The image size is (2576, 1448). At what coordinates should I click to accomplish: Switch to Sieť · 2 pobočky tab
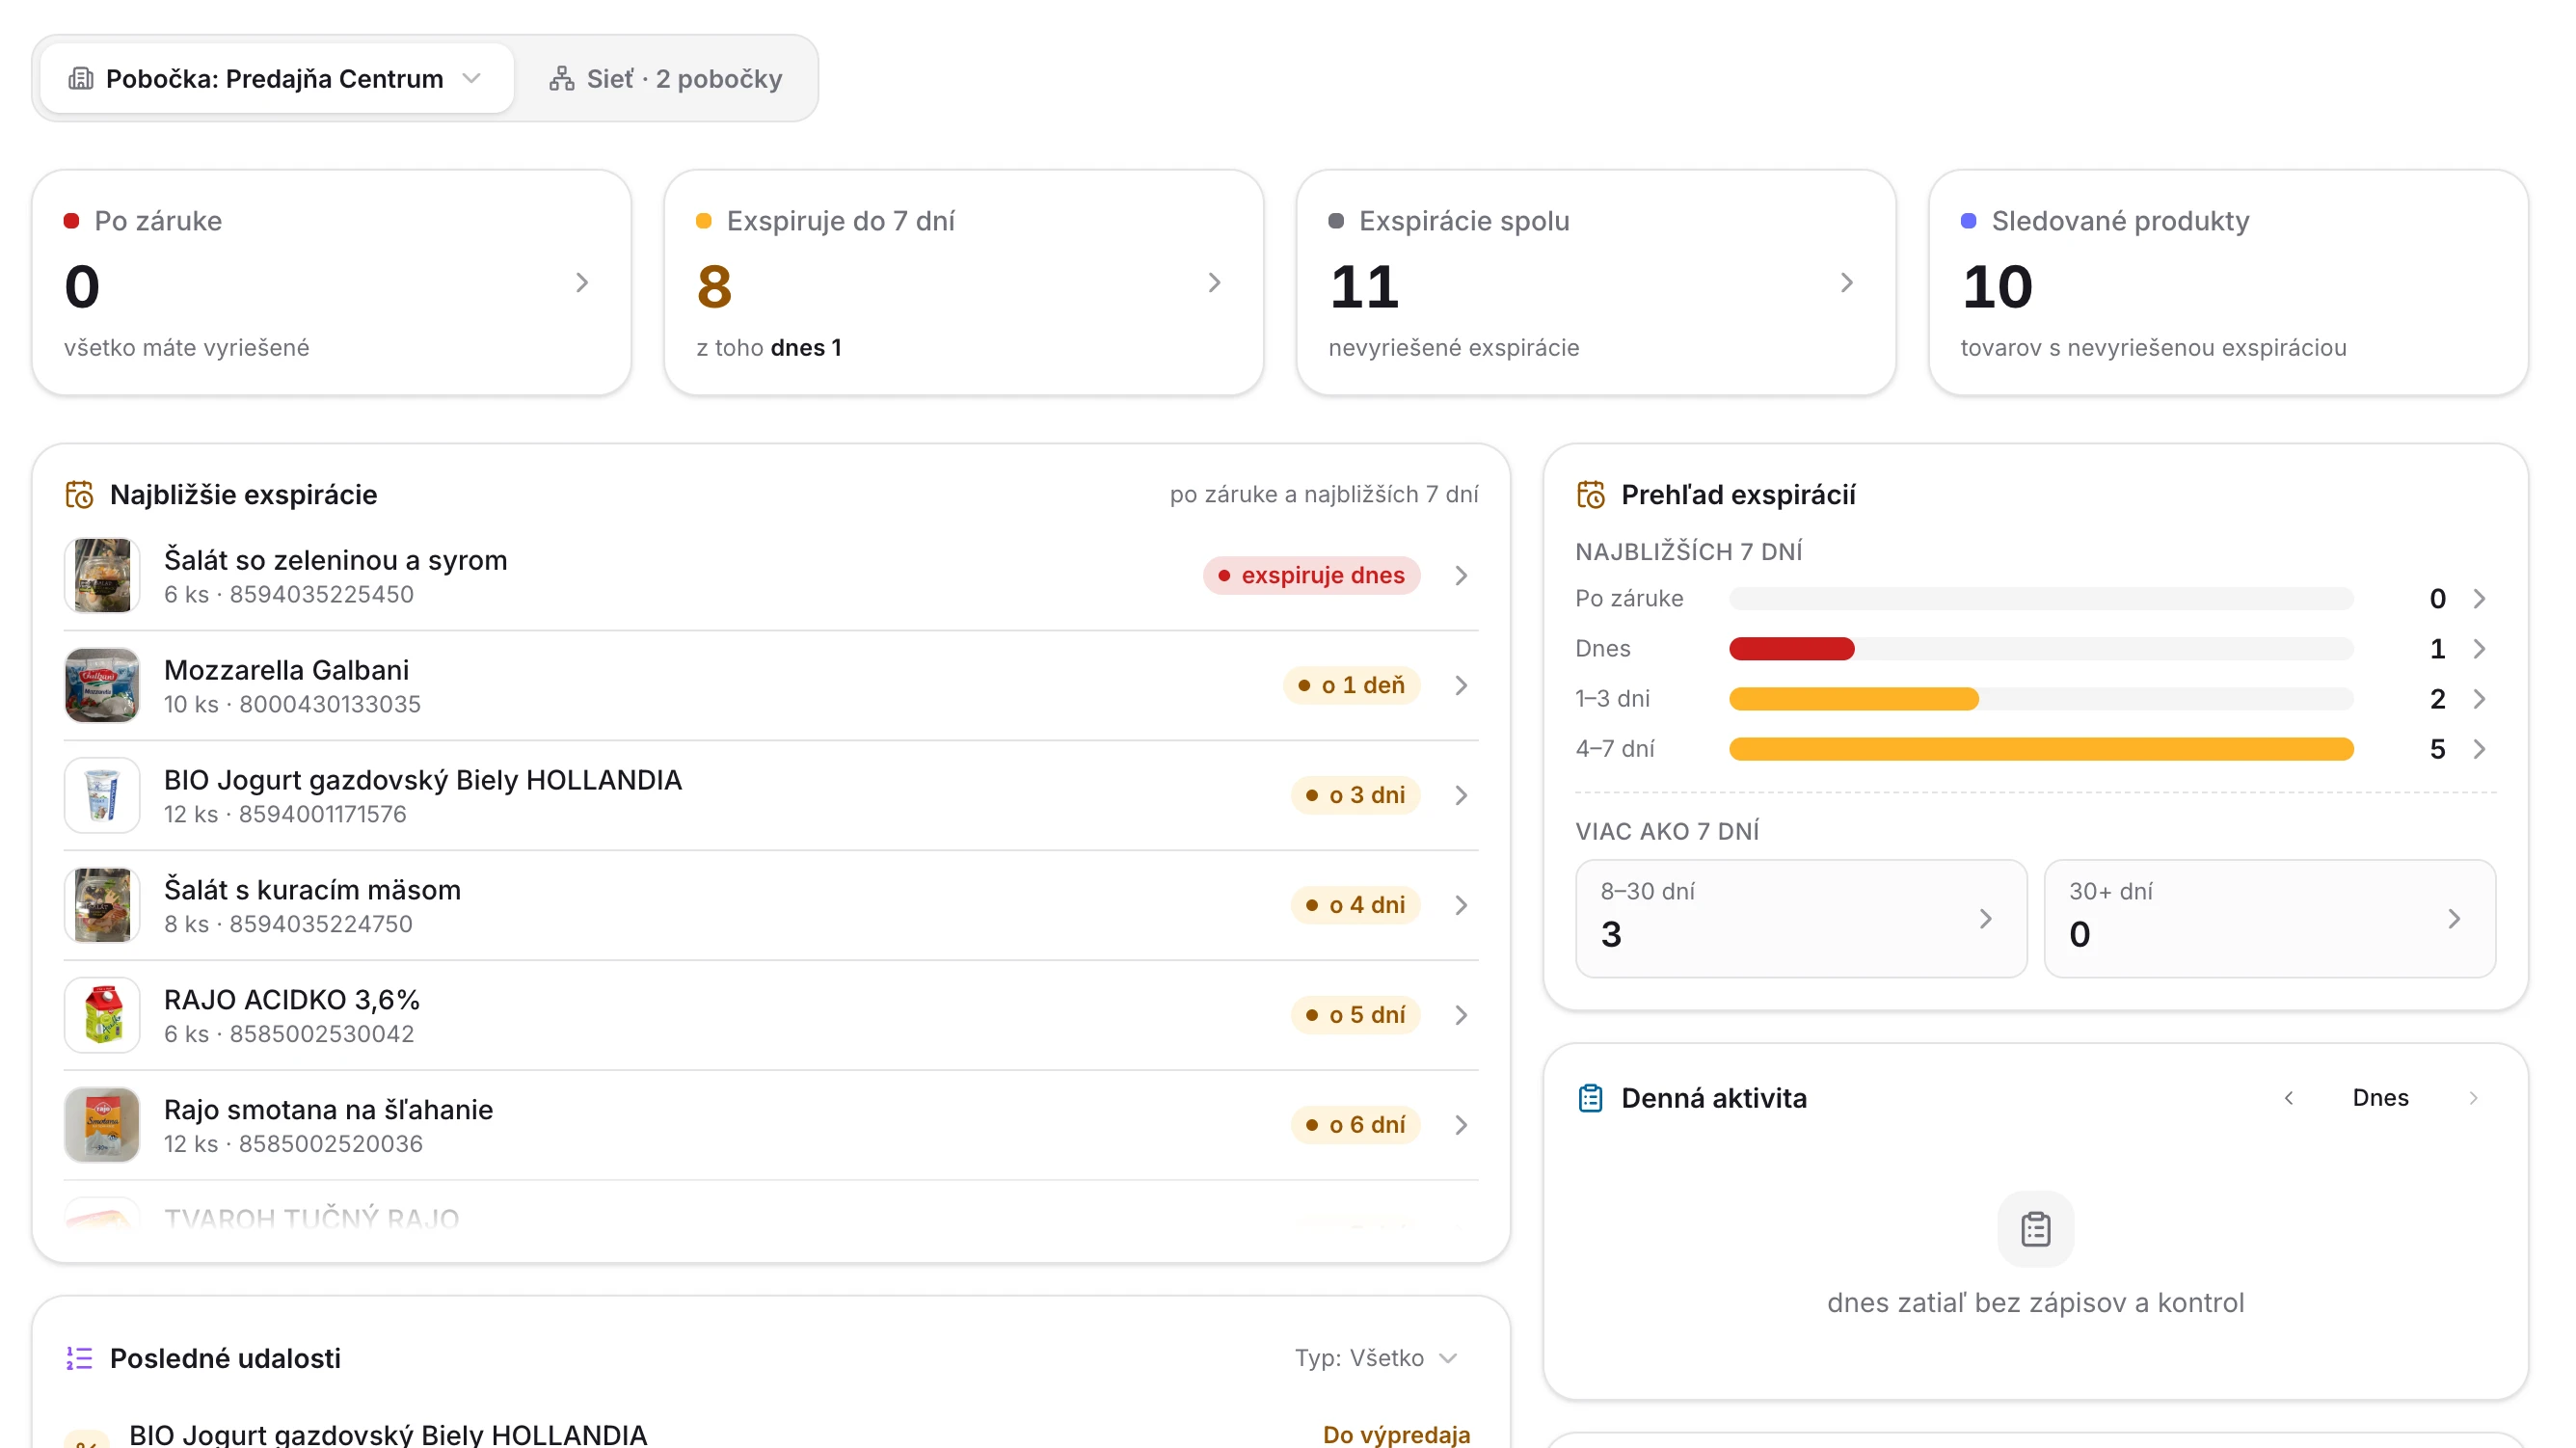665,78
